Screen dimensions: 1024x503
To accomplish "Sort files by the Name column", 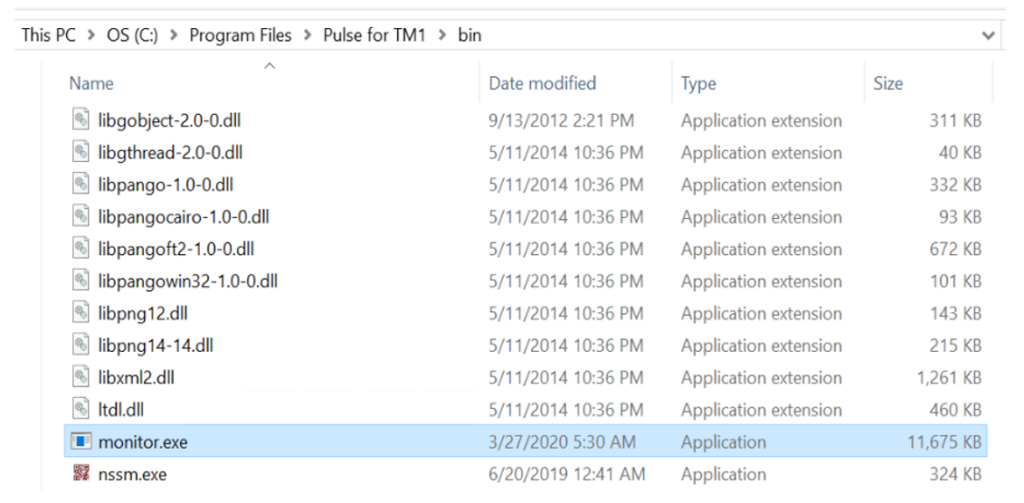I will pyautogui.click(x=92, y=83).
